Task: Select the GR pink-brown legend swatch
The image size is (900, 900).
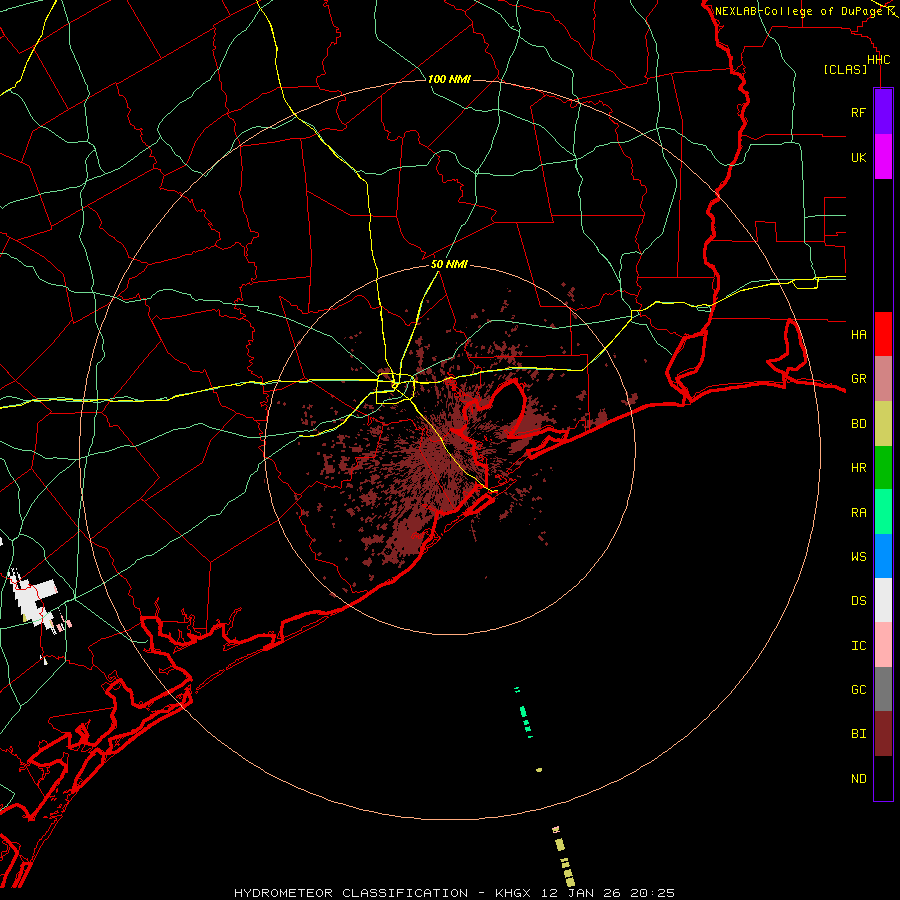Action: 883,378
